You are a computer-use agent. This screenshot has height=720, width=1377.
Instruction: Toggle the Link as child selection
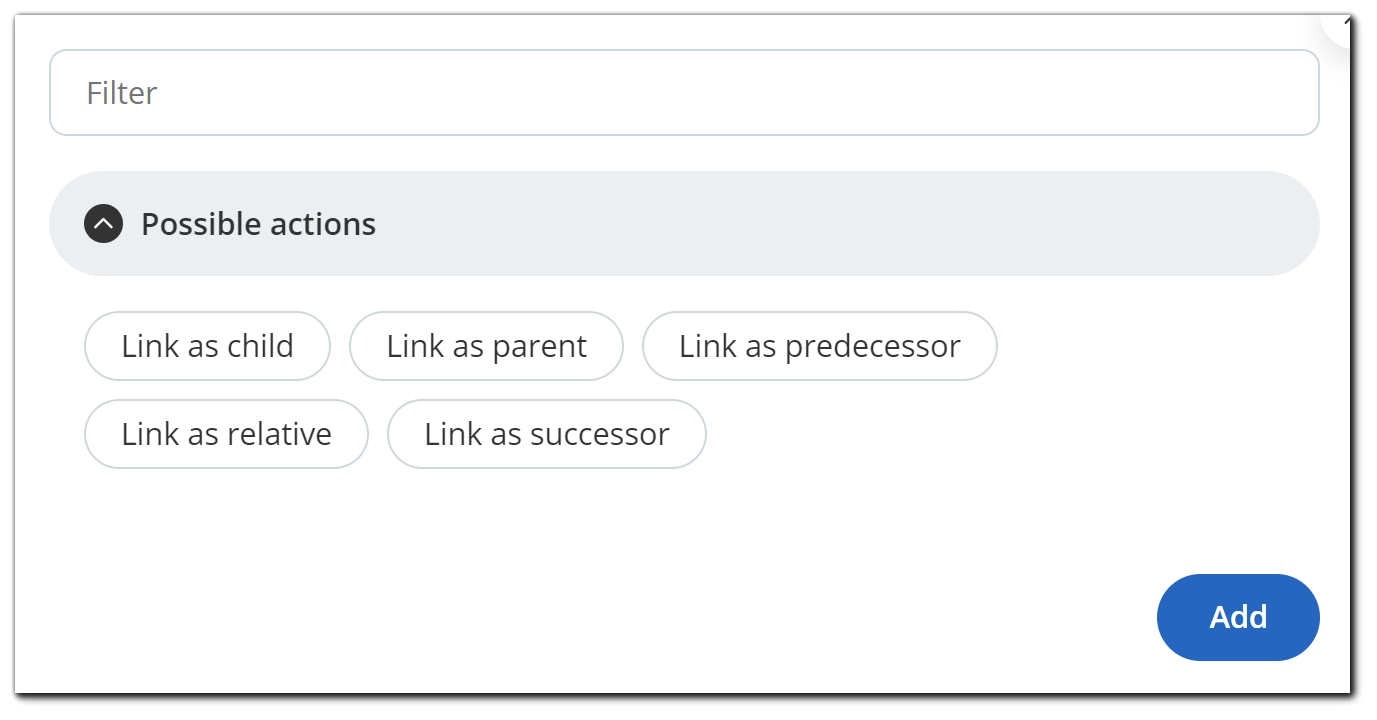207,346
